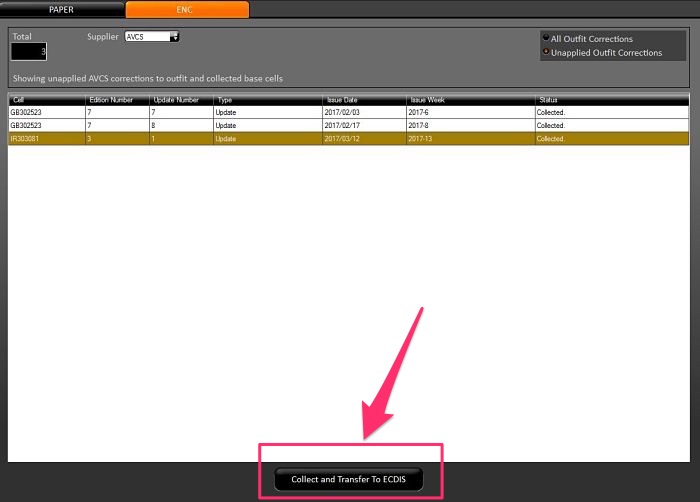Click Collect and Transfer To ECDIS button
The image size is (700, 502).
pyautogui.click(x=349, y=480)
